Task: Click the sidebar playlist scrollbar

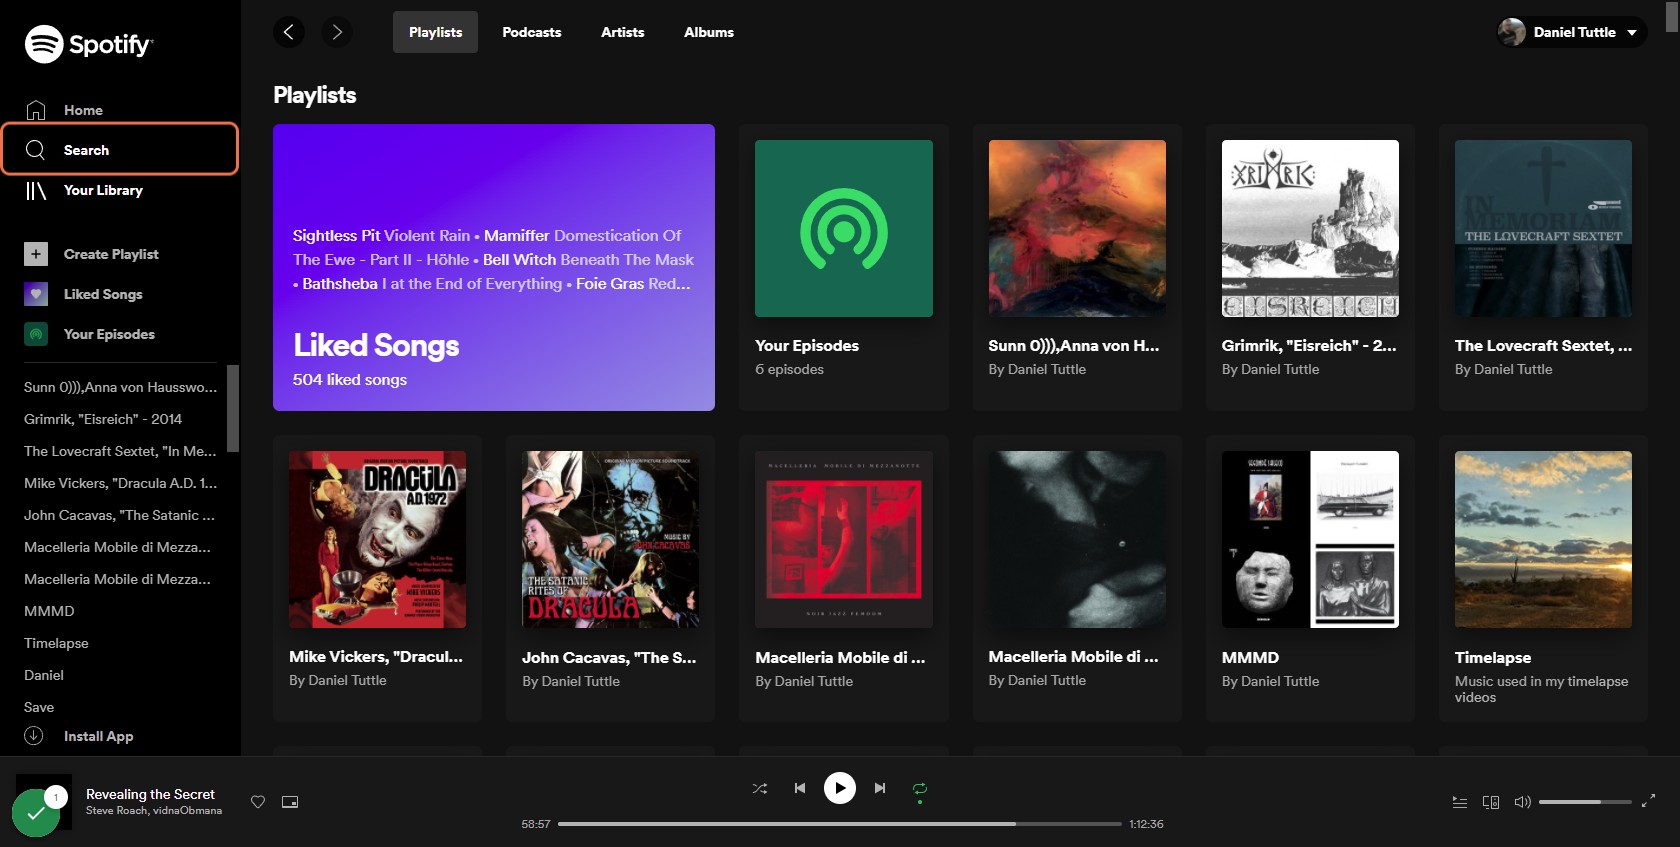Action: point(233,408)
